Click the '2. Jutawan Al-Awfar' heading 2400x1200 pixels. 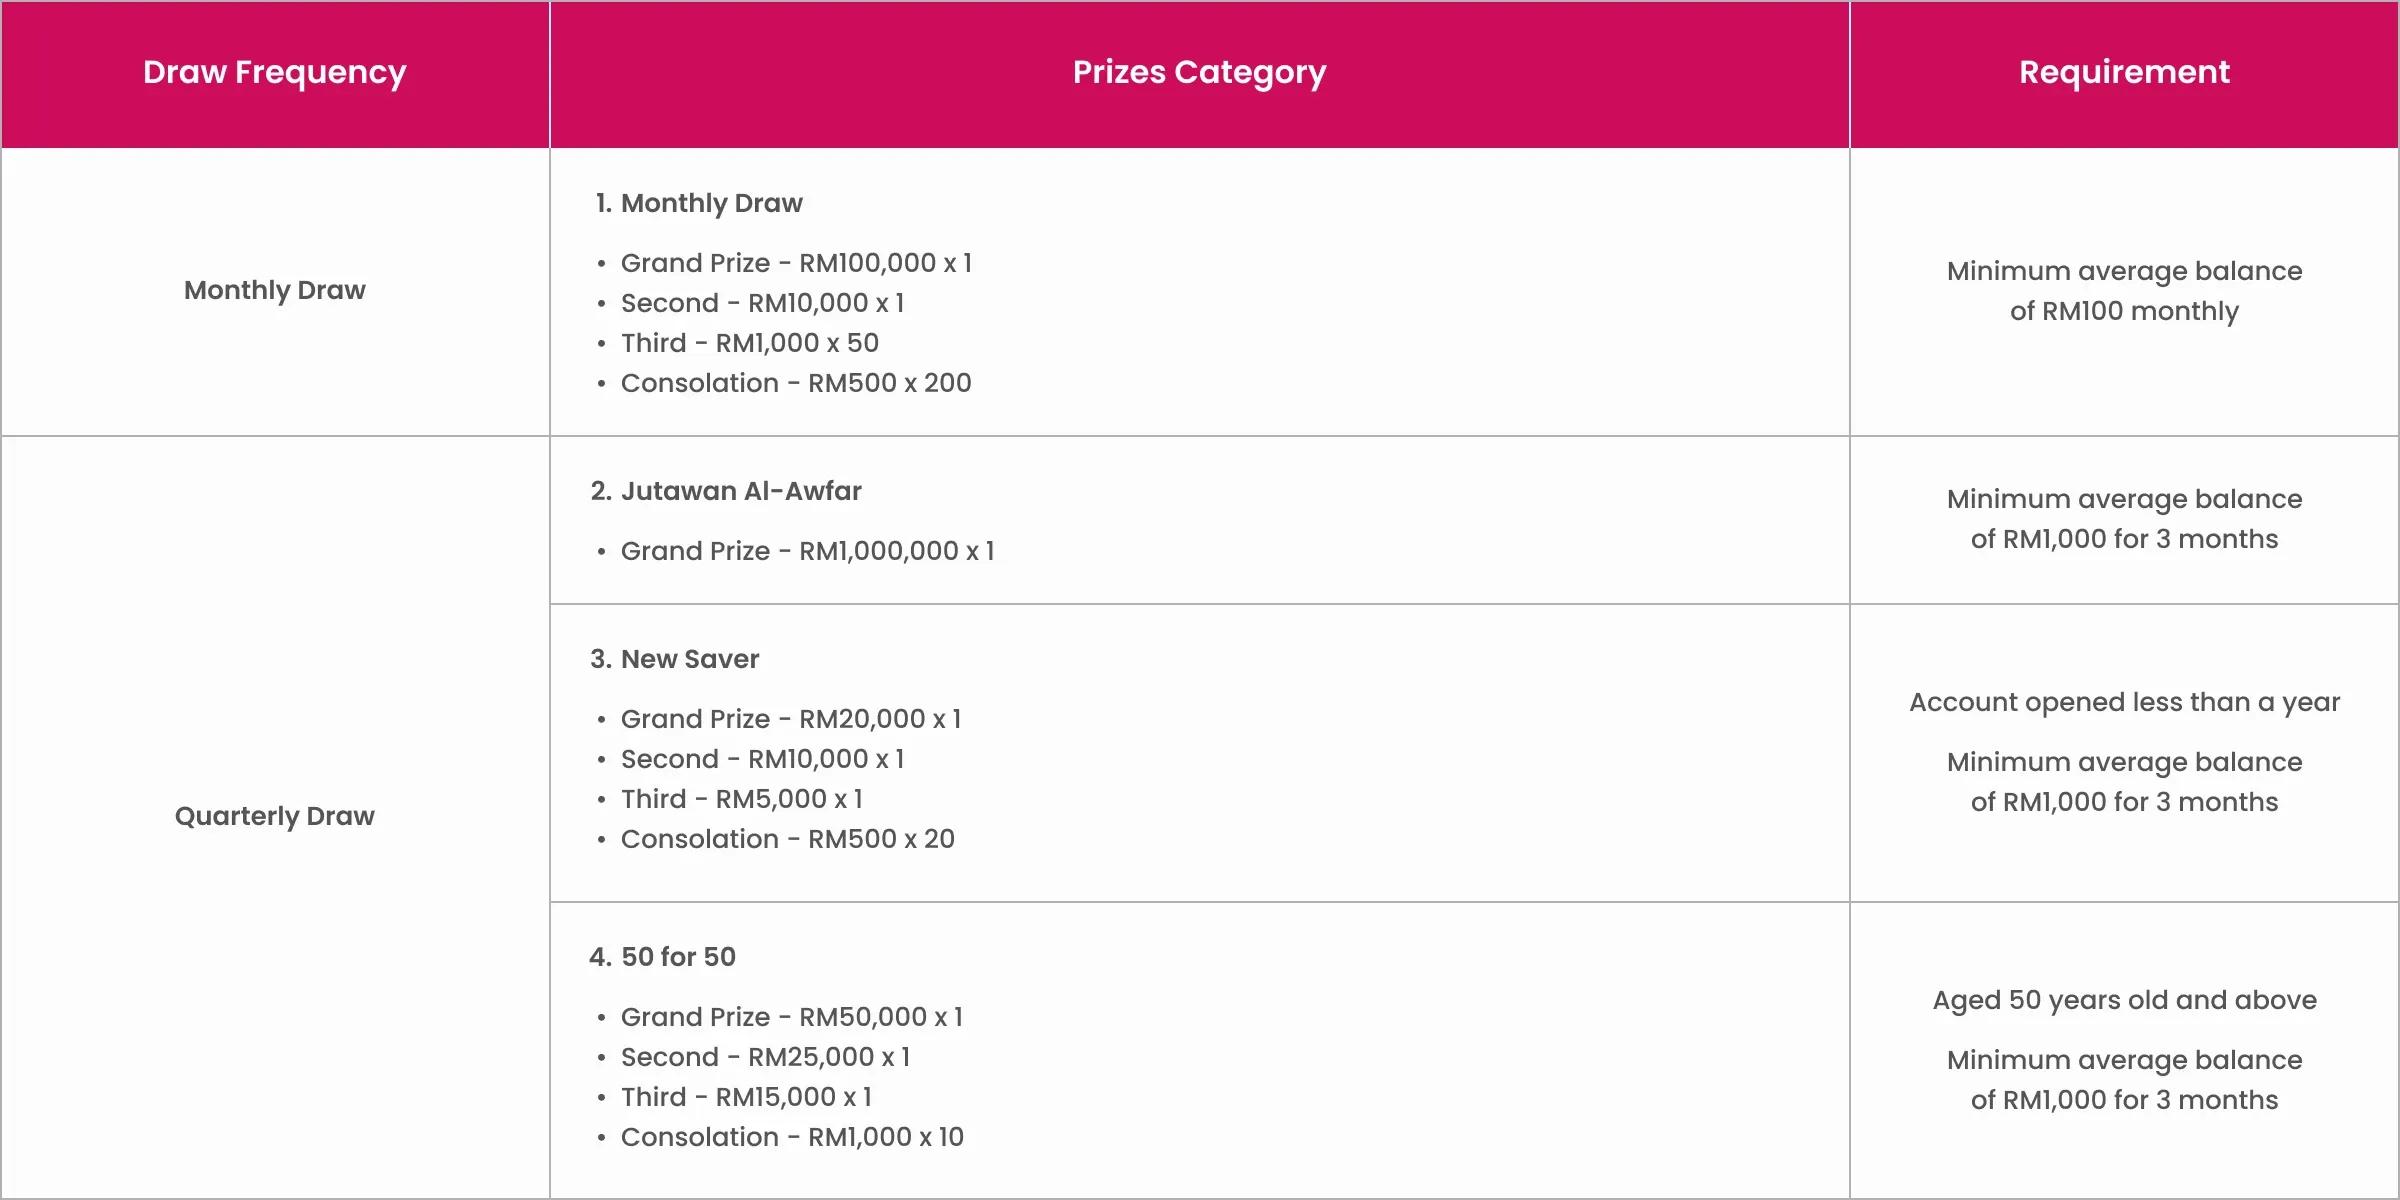point(726,491)
